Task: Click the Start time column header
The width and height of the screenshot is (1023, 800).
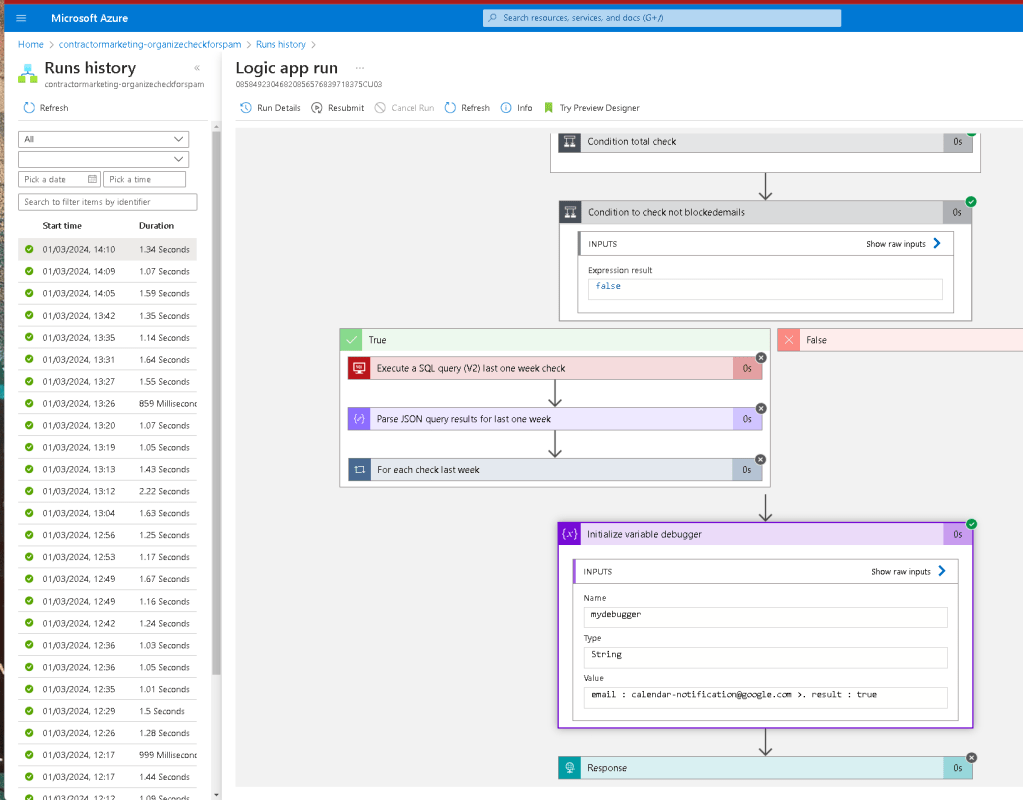Action: tap(62, 226)
